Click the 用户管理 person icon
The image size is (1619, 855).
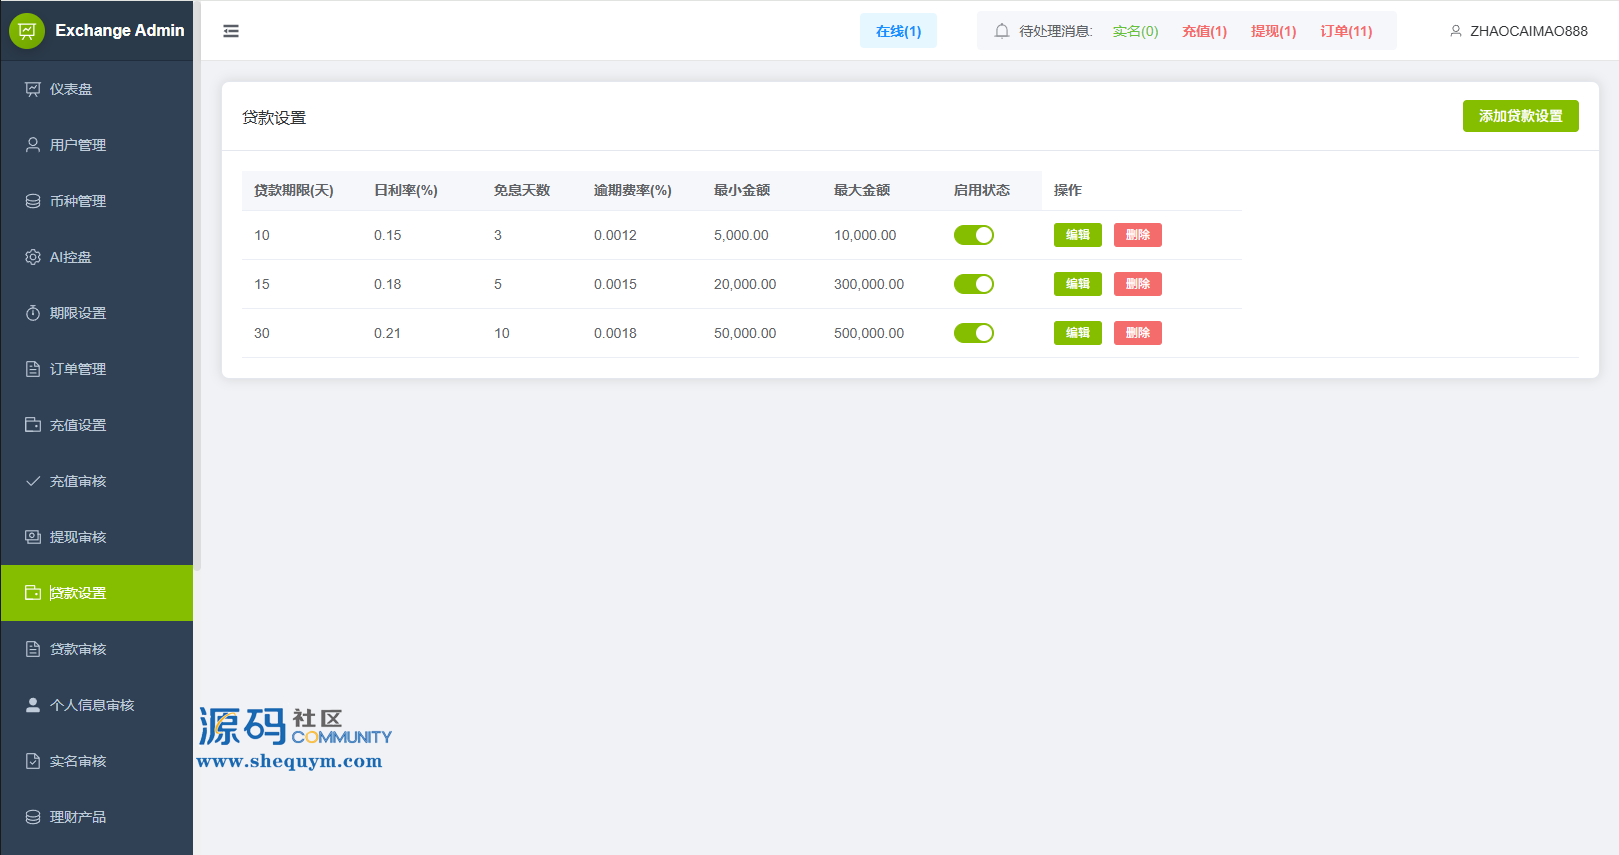click(33, 145)
